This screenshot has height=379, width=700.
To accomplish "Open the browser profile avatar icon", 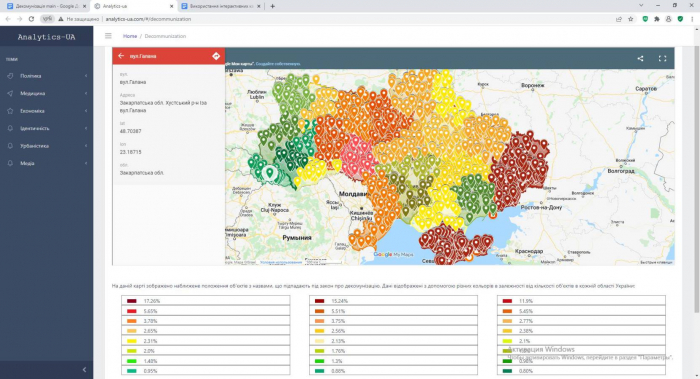I will point(668,19).
